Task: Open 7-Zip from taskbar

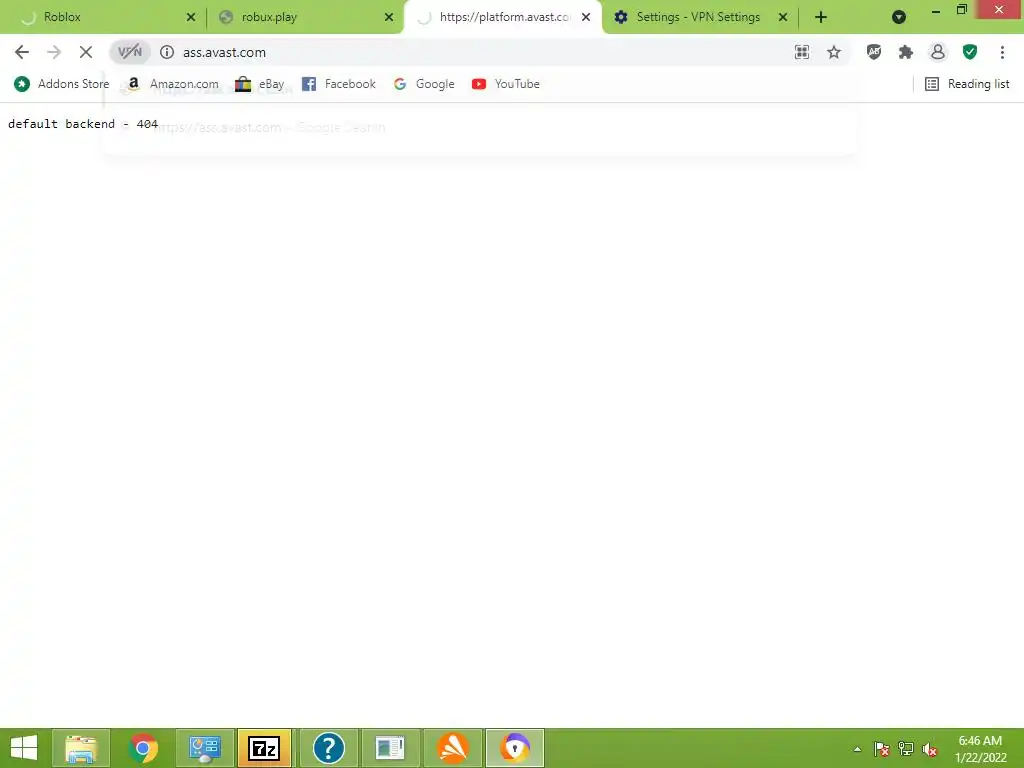Action: (x=264, y=748)
